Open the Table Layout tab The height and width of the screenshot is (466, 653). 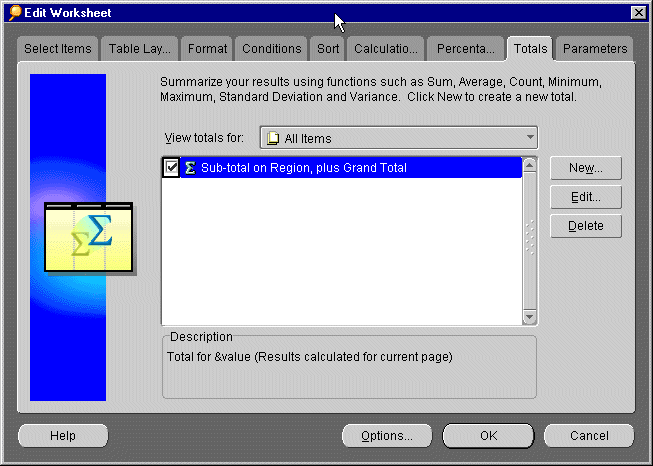coord(140,48)
